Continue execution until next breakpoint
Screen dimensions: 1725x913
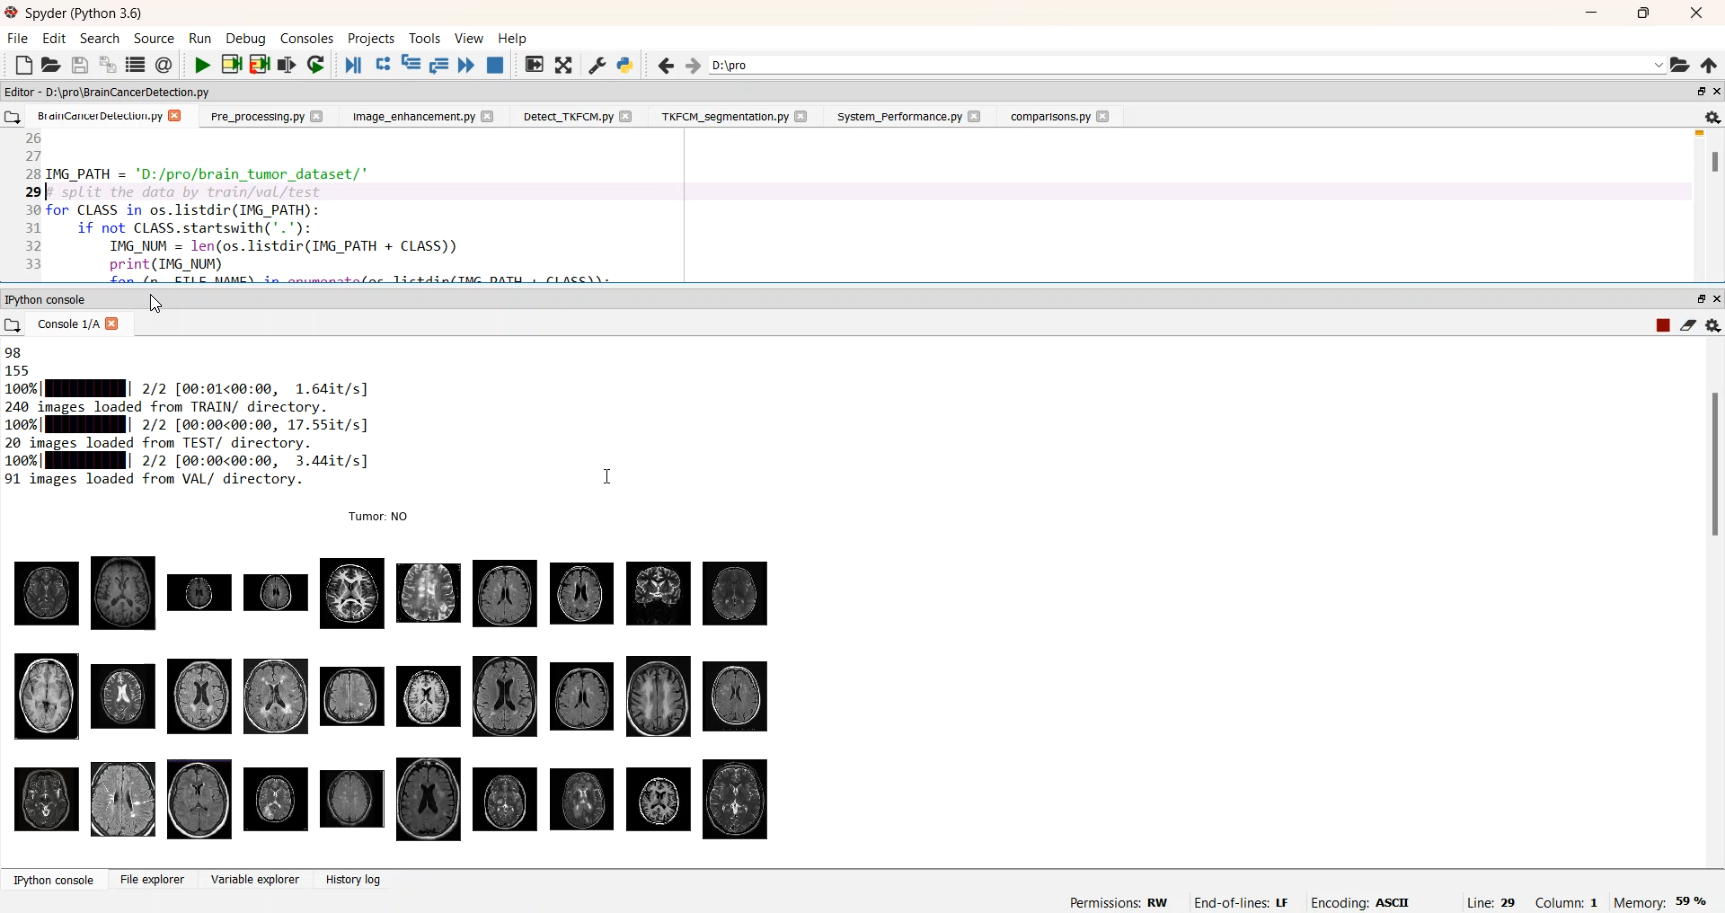tap(466, 66)
